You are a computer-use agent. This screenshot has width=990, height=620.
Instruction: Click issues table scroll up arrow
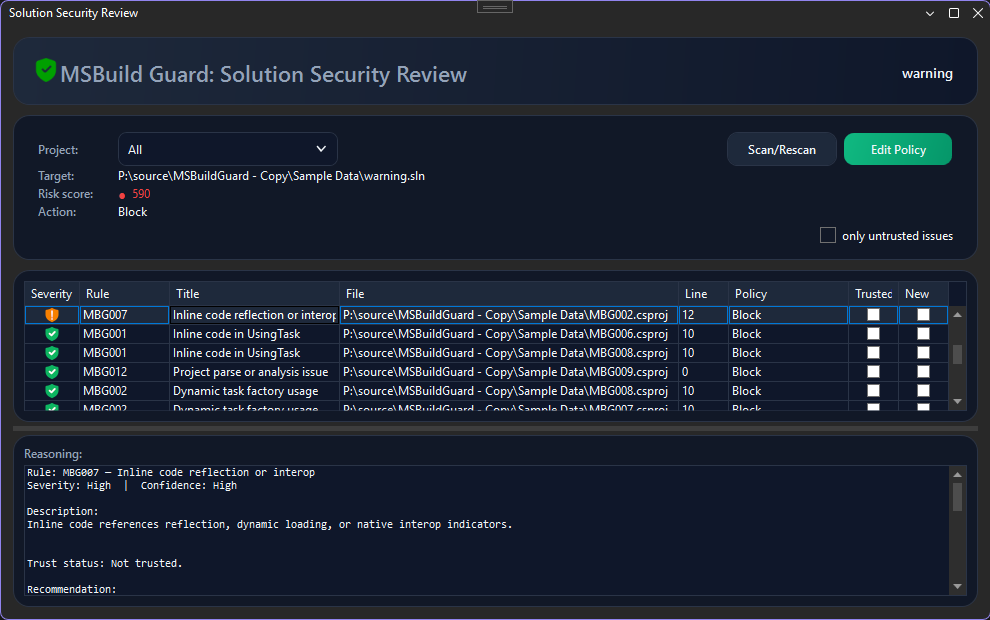click(x=957, y=314)
